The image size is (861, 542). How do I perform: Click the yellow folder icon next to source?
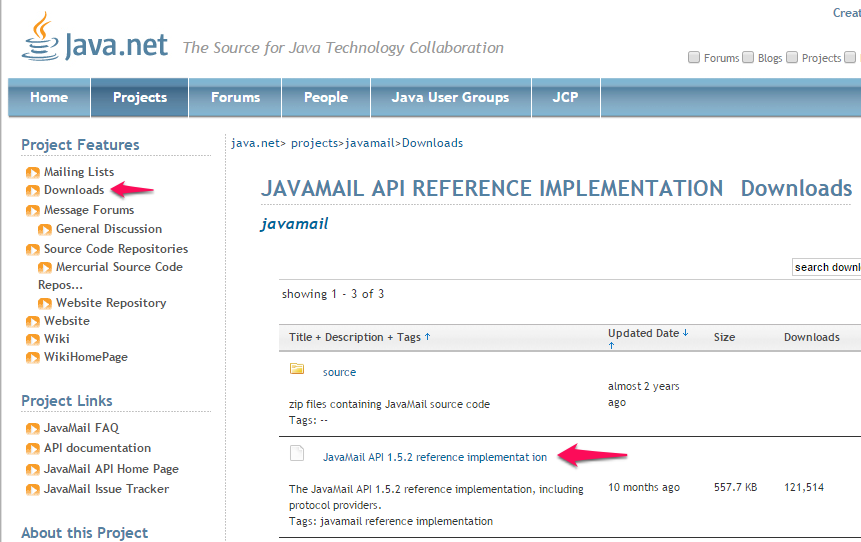(x=297, y=368)
